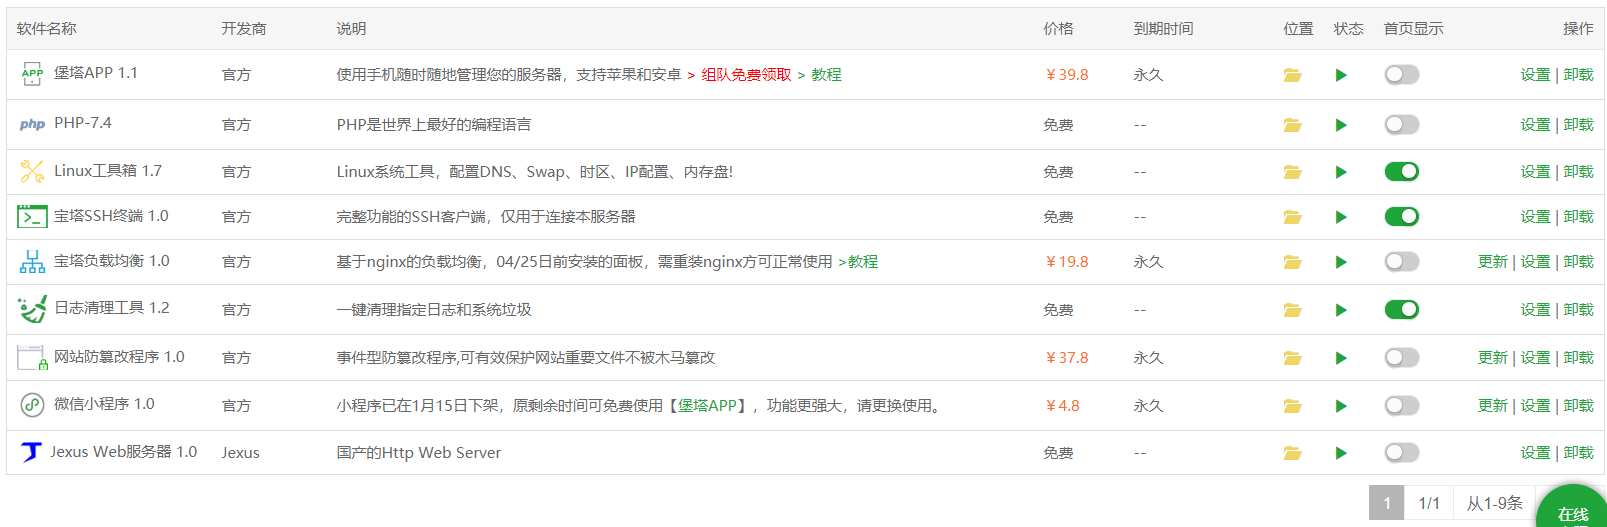This screenshot has height=527, width=1607.
Task: Disable homepage display for Linux工具箱
Action: click(1401, 171)
